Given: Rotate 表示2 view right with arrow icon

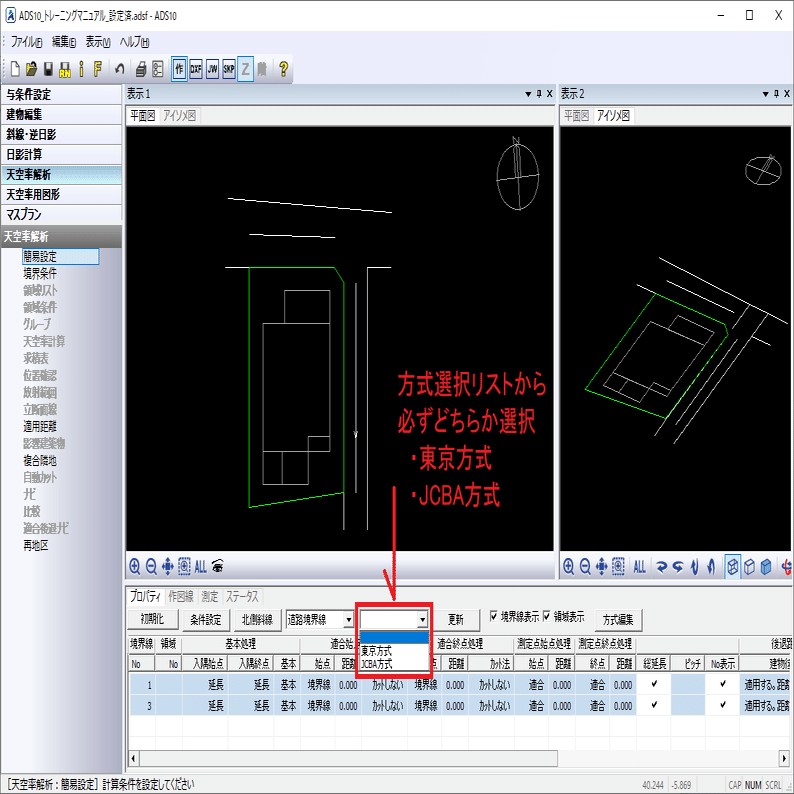Looking at the screenshot, I should click(661, 567).
